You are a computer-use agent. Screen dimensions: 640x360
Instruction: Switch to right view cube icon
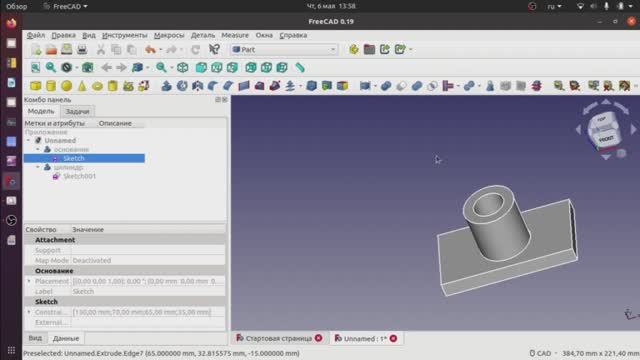232,68
